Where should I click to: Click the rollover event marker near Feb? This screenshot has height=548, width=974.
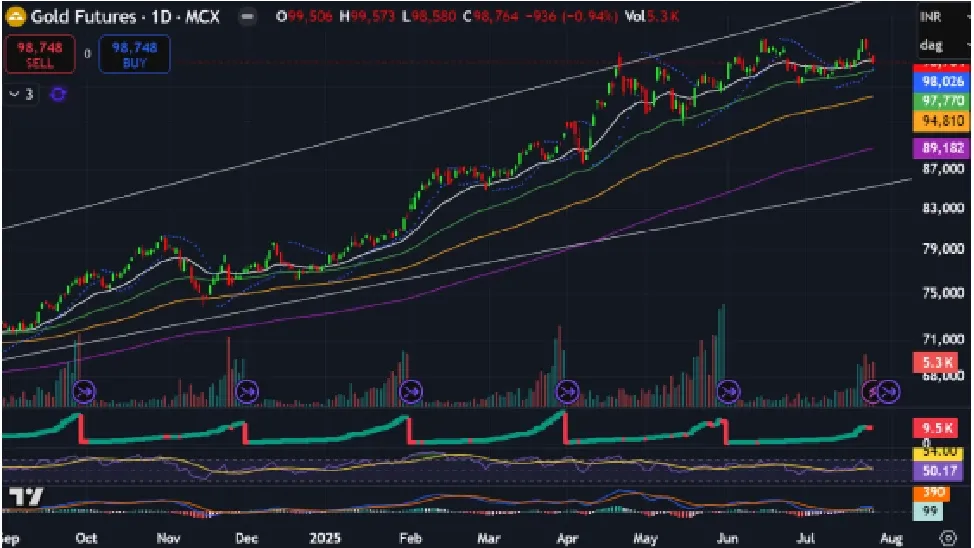[410, 392]
